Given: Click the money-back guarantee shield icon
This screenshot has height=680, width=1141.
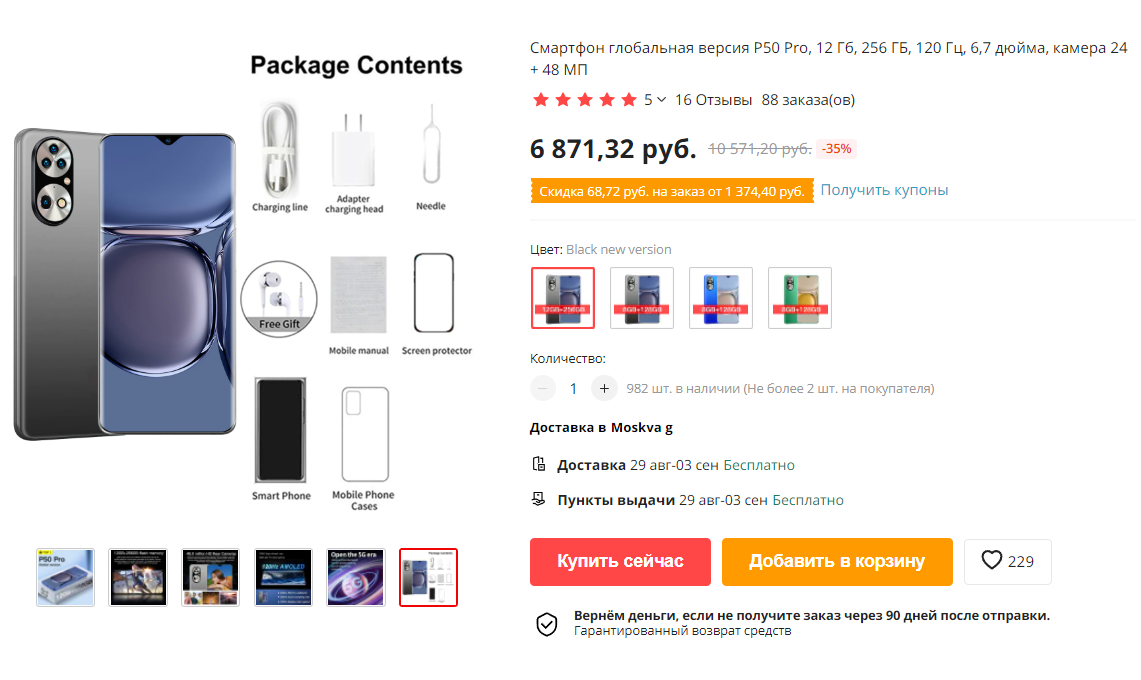Looking at the screenshot, I should coord(547,624).
